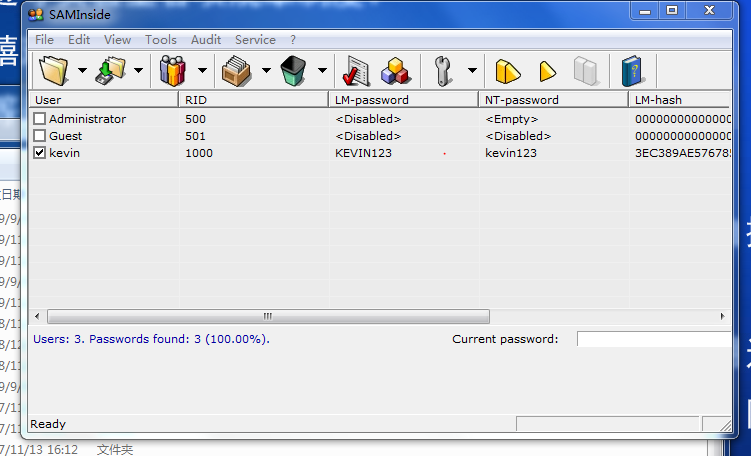Click Administrator's <Disabled> LM-password cell
The height and width of the screenshot is (456, 751).
click(368, 119)
